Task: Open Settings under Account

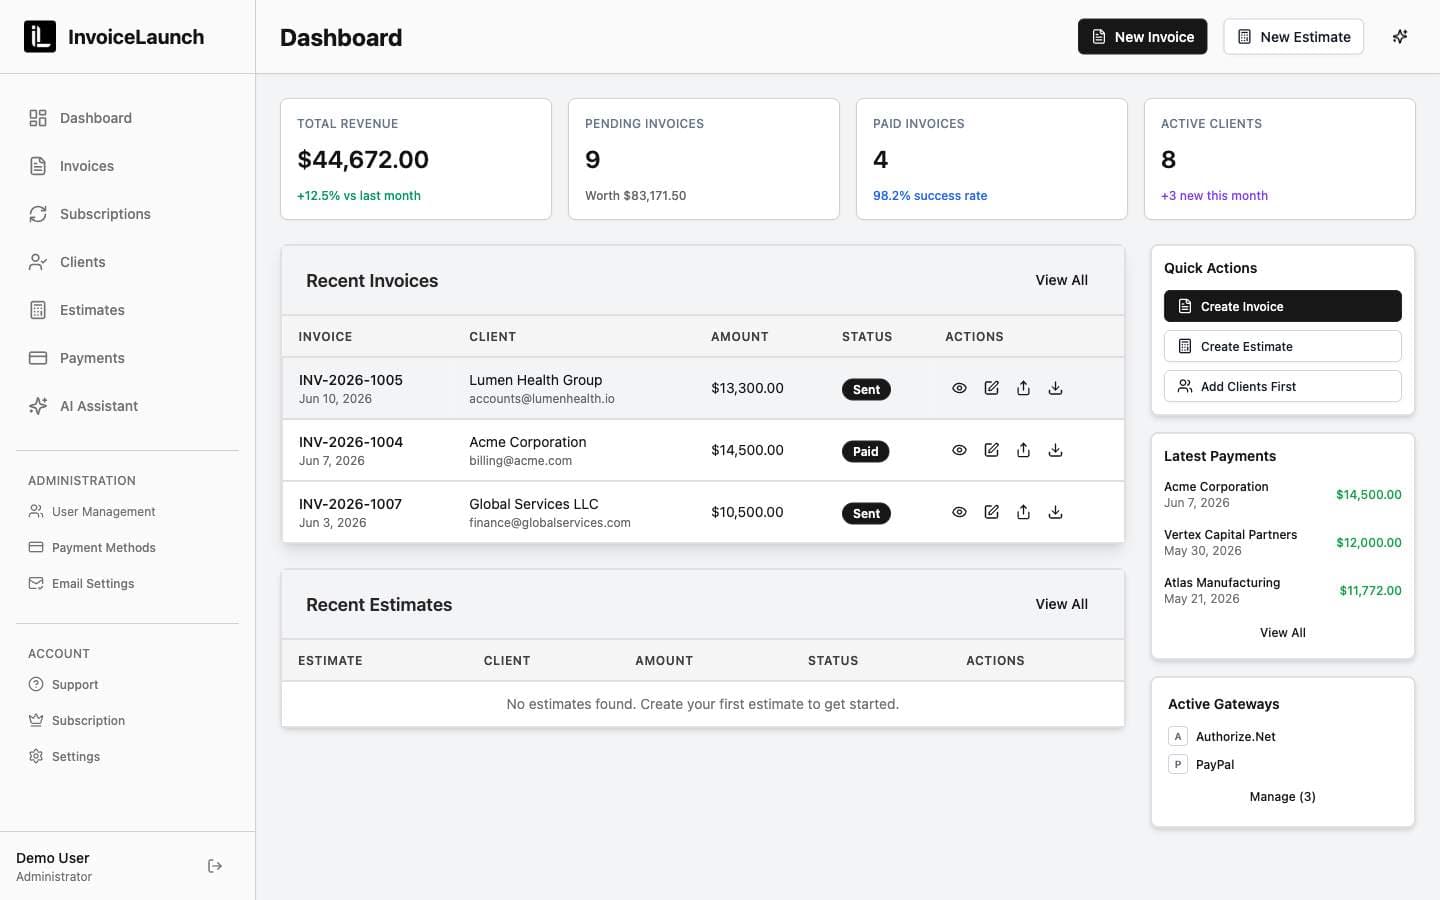Action: click(x=127, y=756)
